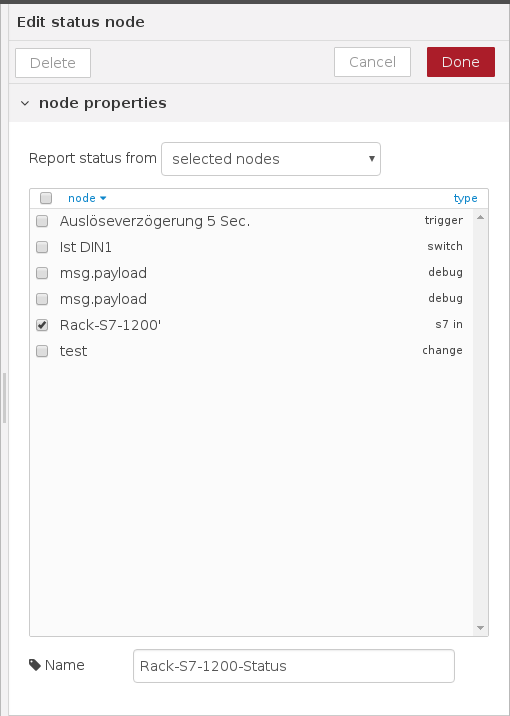Tick the select-all checkbox in list header
This screenshot has height=716, width=510.
[x=46, y=198]
